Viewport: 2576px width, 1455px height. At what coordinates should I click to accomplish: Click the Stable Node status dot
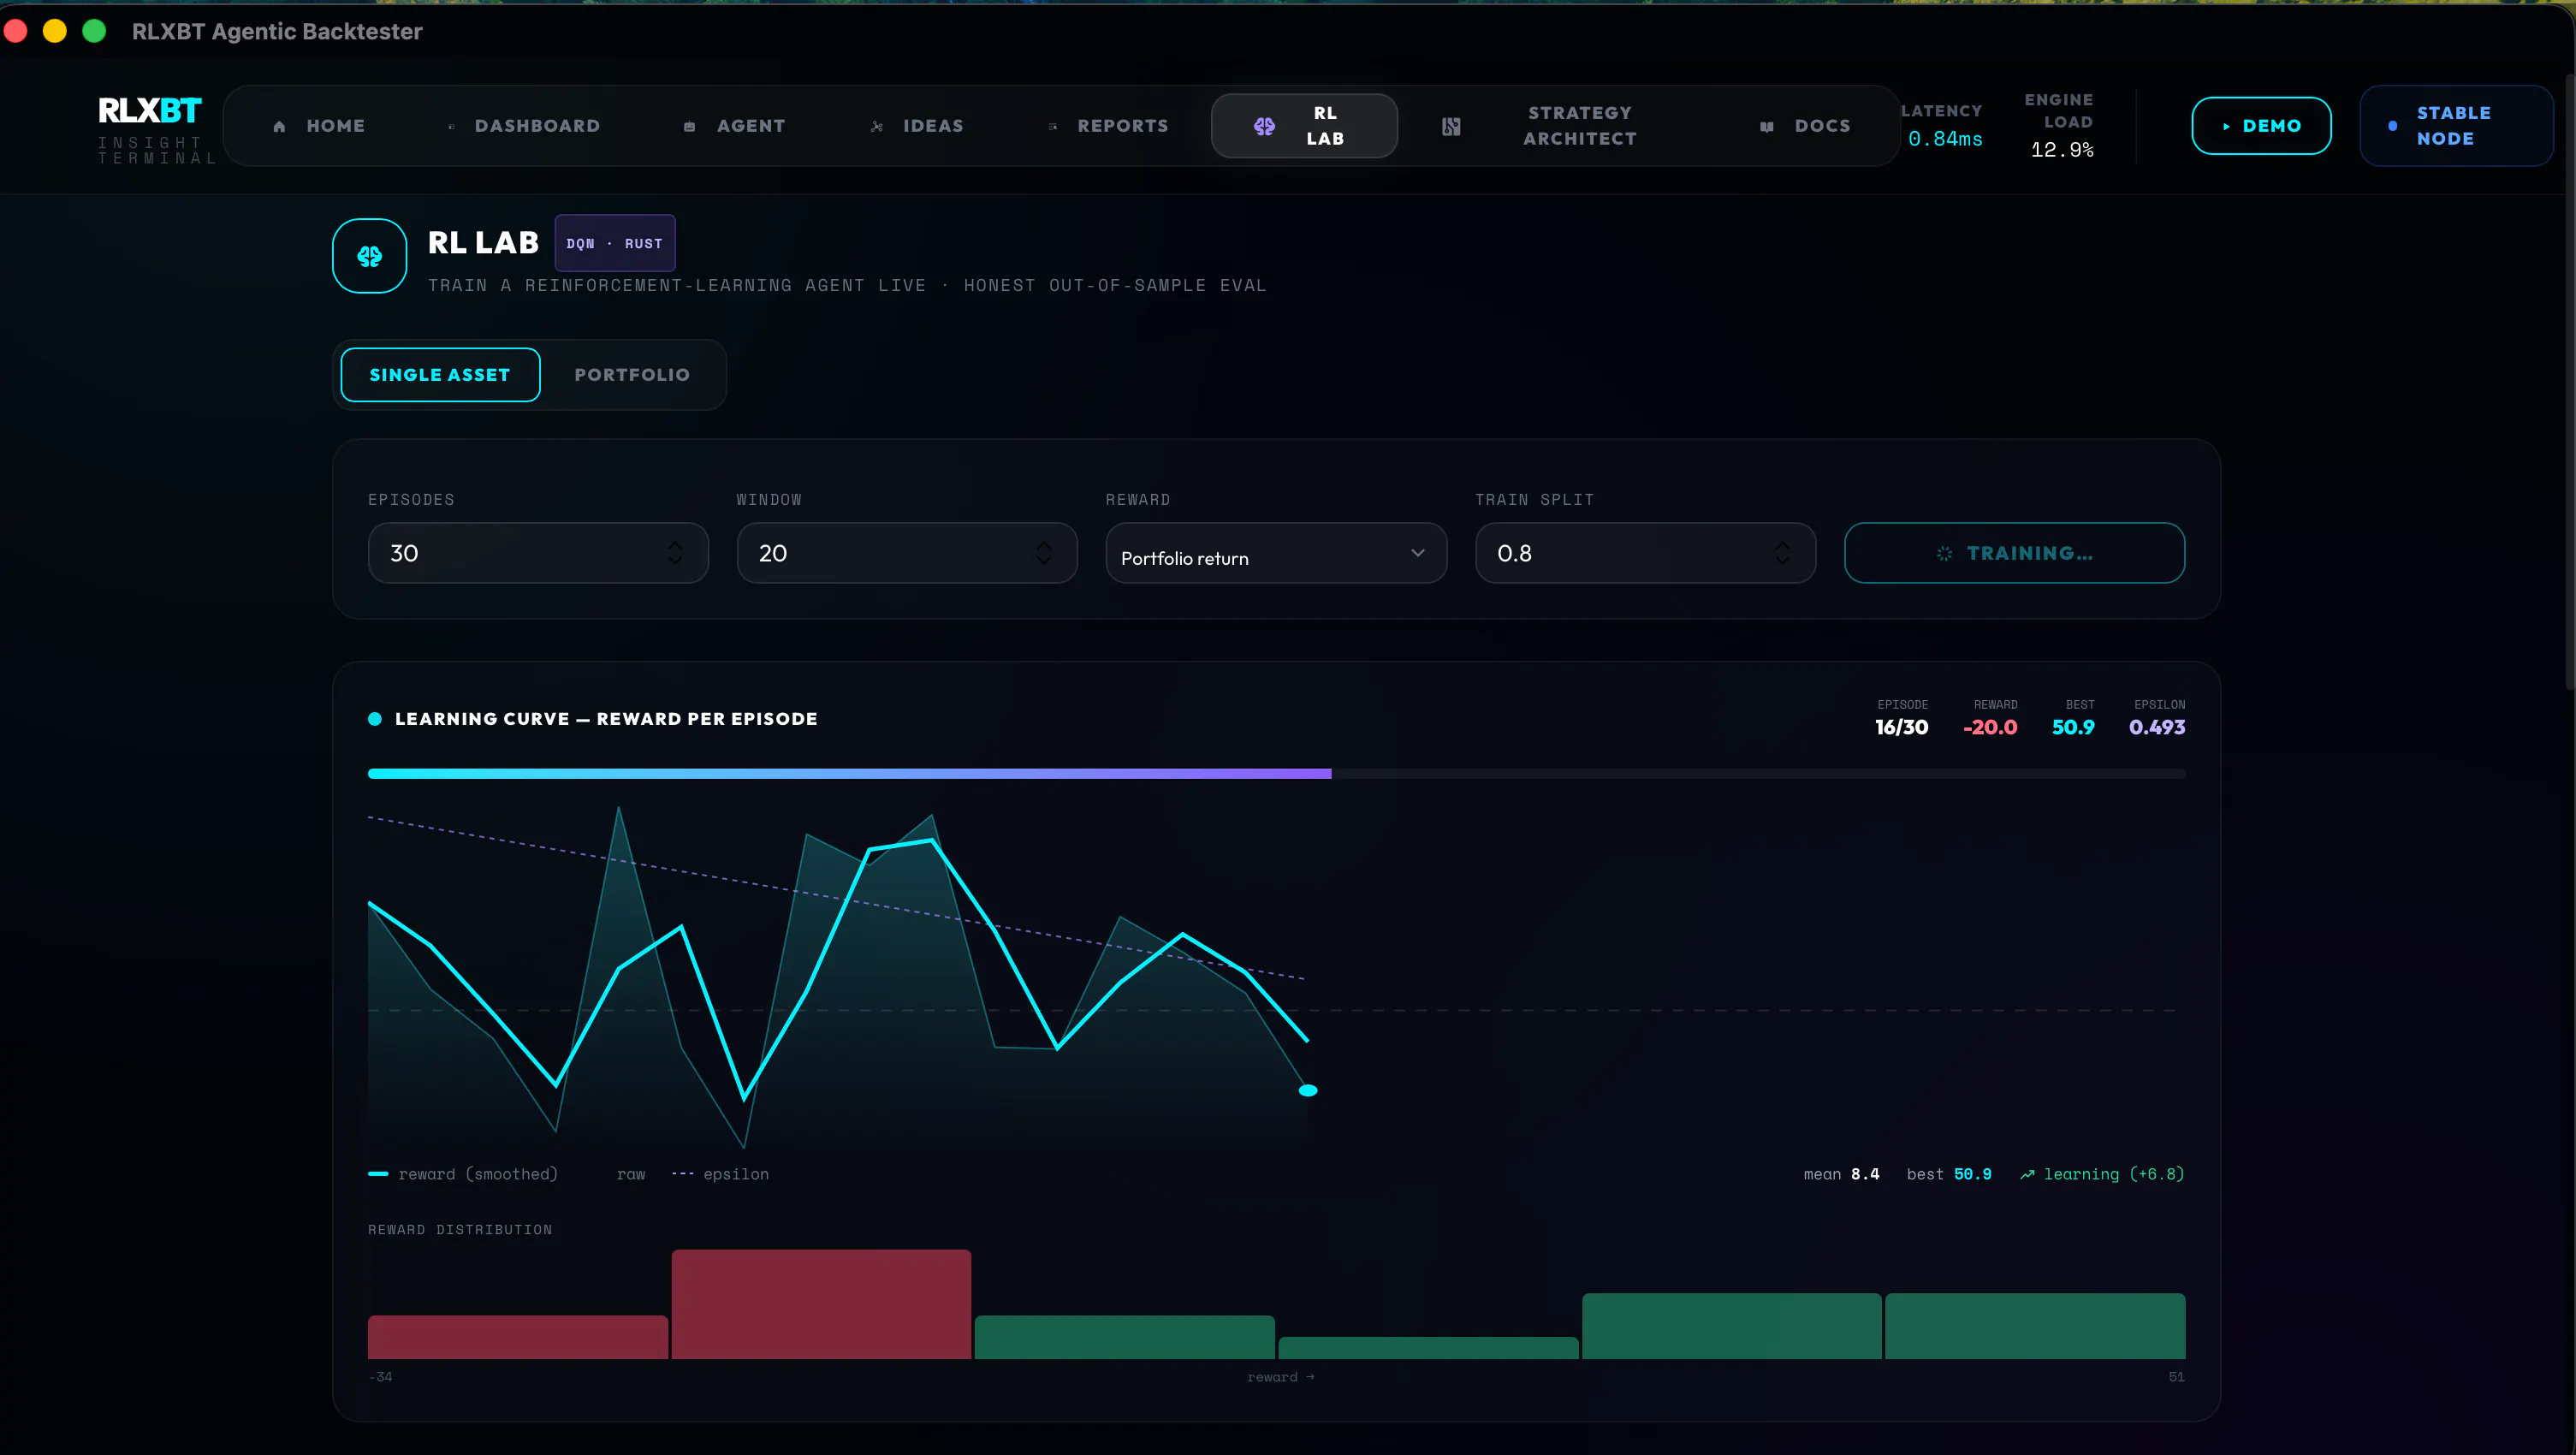[x=2393, y=126]
